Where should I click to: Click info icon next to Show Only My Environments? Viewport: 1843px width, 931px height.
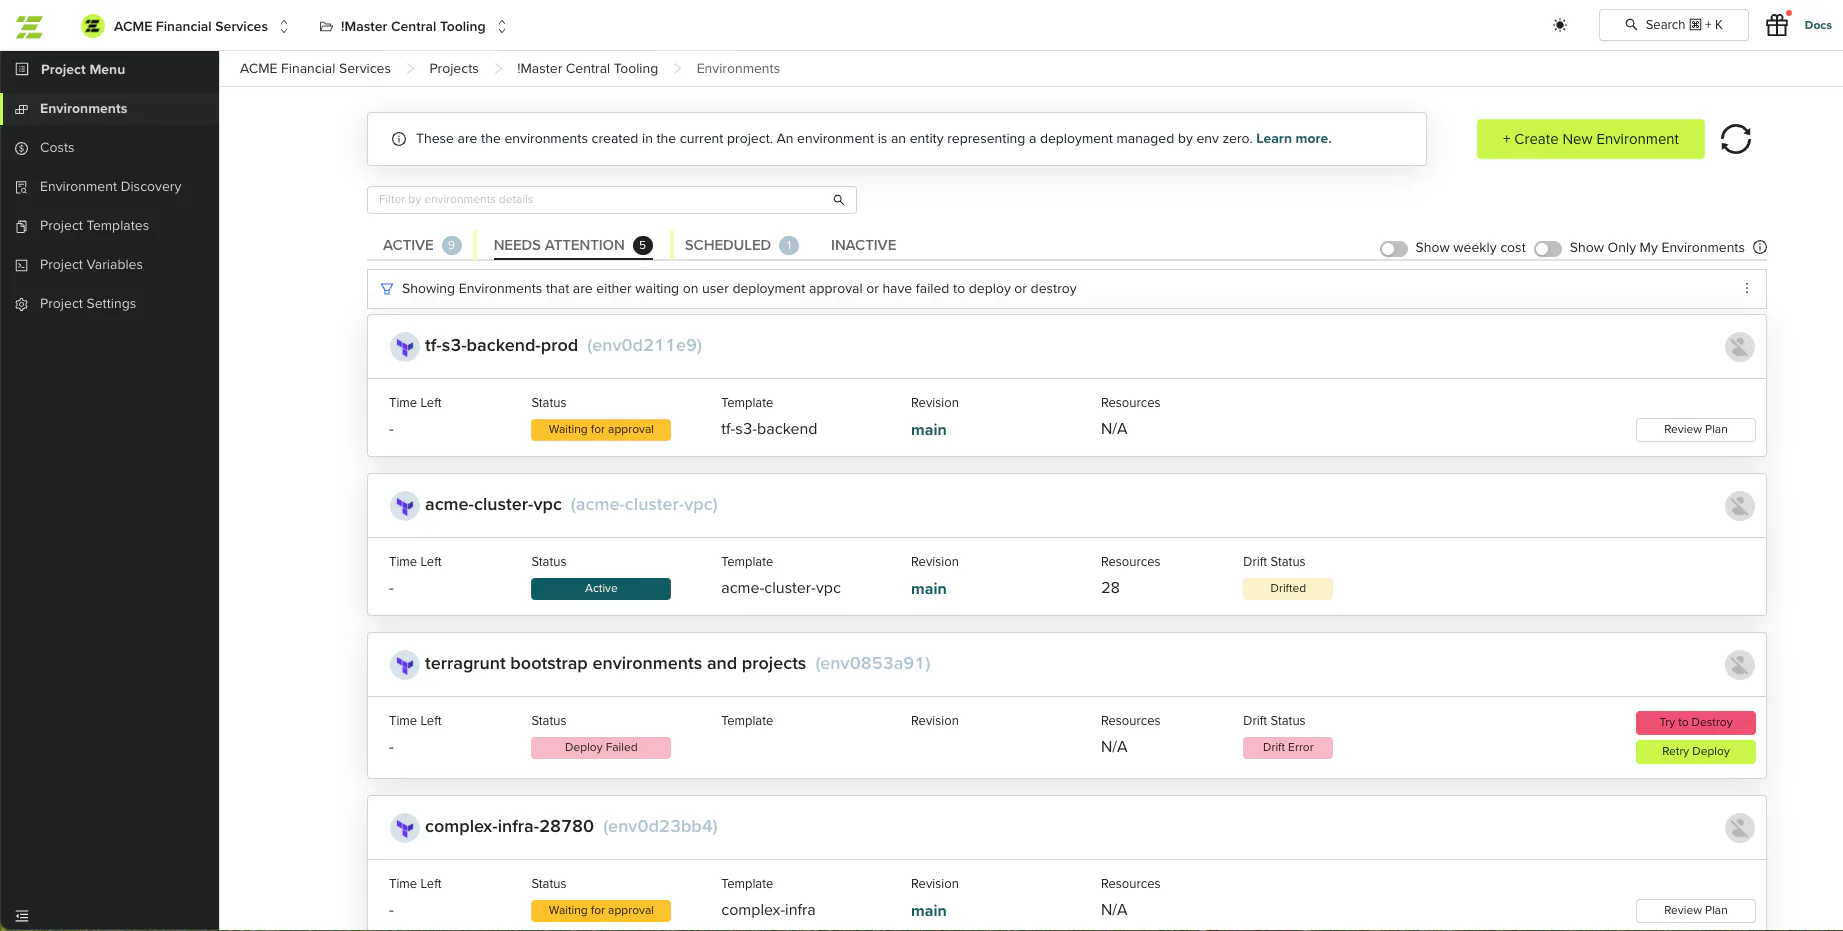(1760, 247)
